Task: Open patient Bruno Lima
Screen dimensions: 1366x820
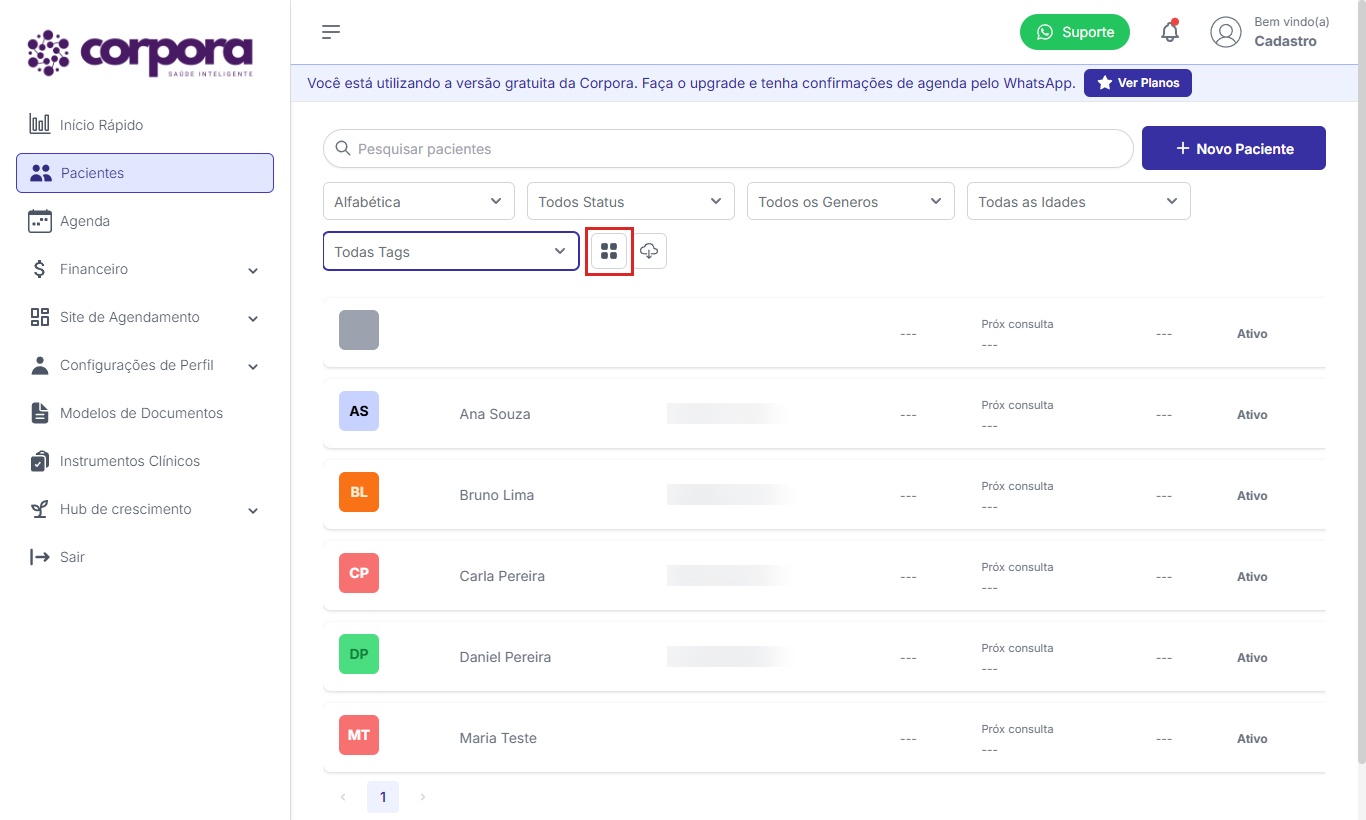Action: 497,495
